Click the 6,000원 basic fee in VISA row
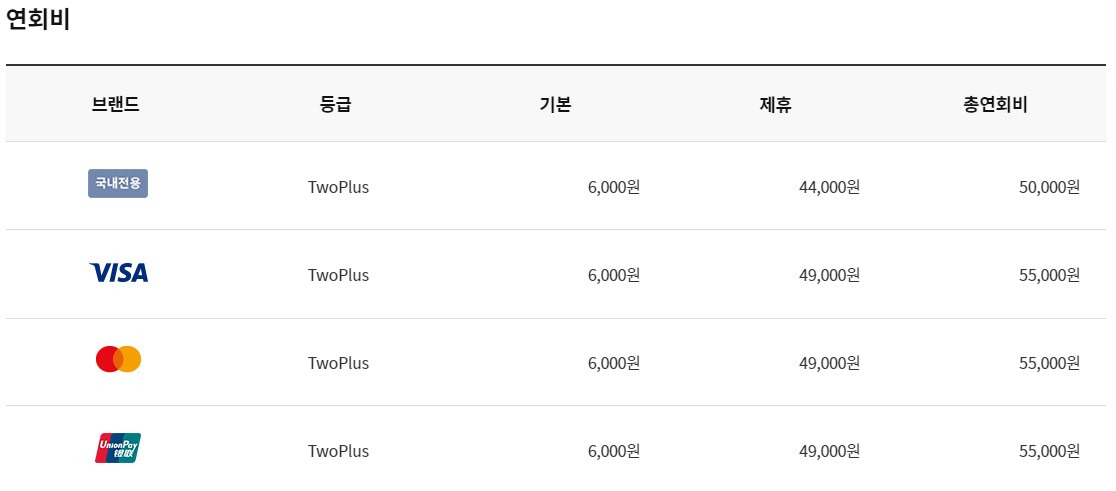Screen dimensions: 1116x491 point(613,275)
